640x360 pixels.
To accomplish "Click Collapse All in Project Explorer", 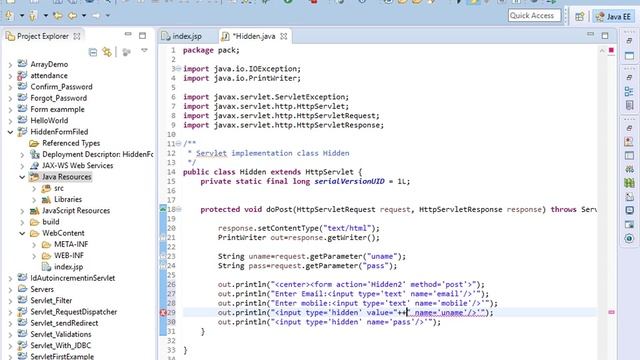I will (x=93, y=52).
